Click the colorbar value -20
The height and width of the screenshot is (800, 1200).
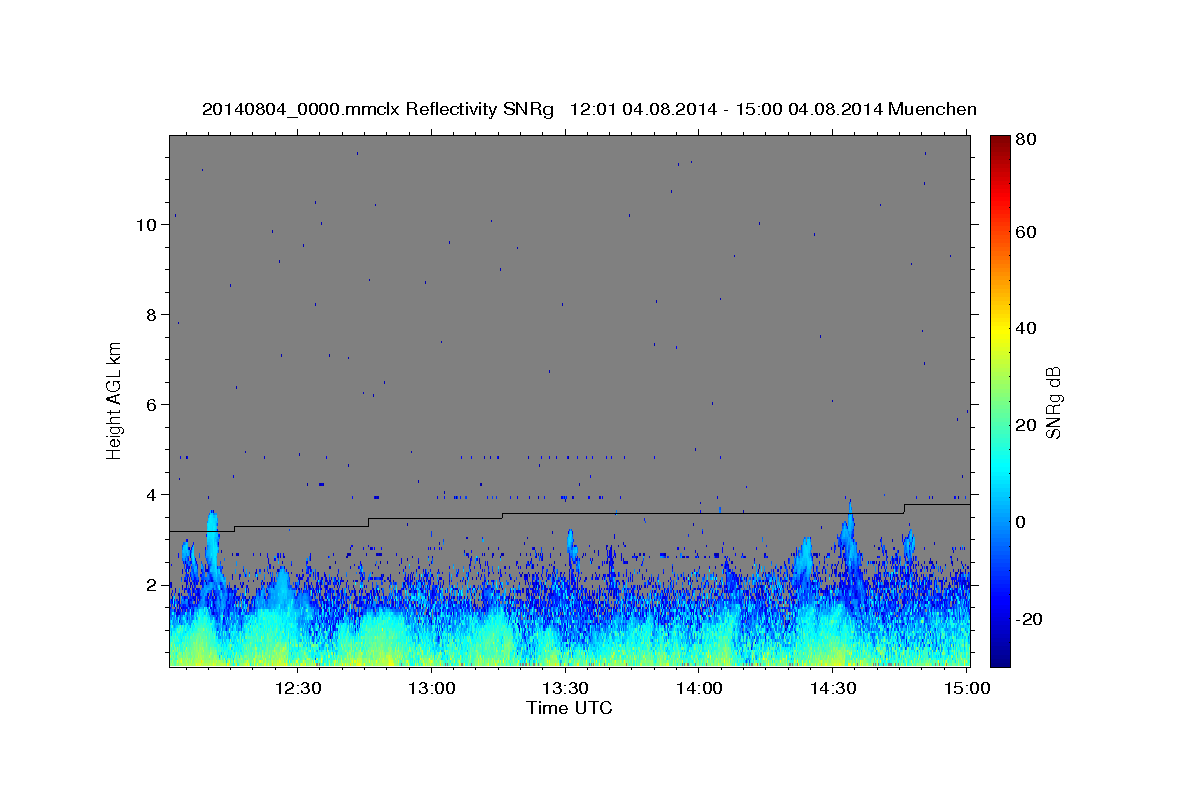1030,619
